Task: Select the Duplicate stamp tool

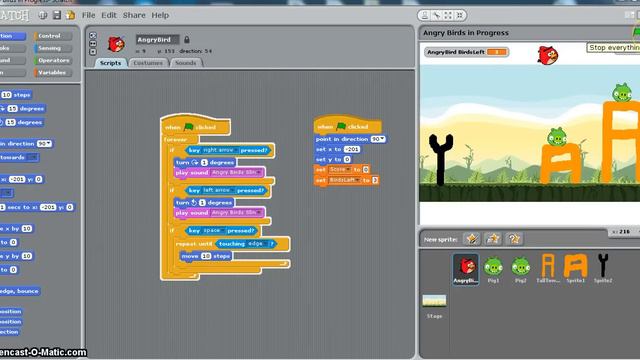Action: pyautogui.click(x=424, y=16)
